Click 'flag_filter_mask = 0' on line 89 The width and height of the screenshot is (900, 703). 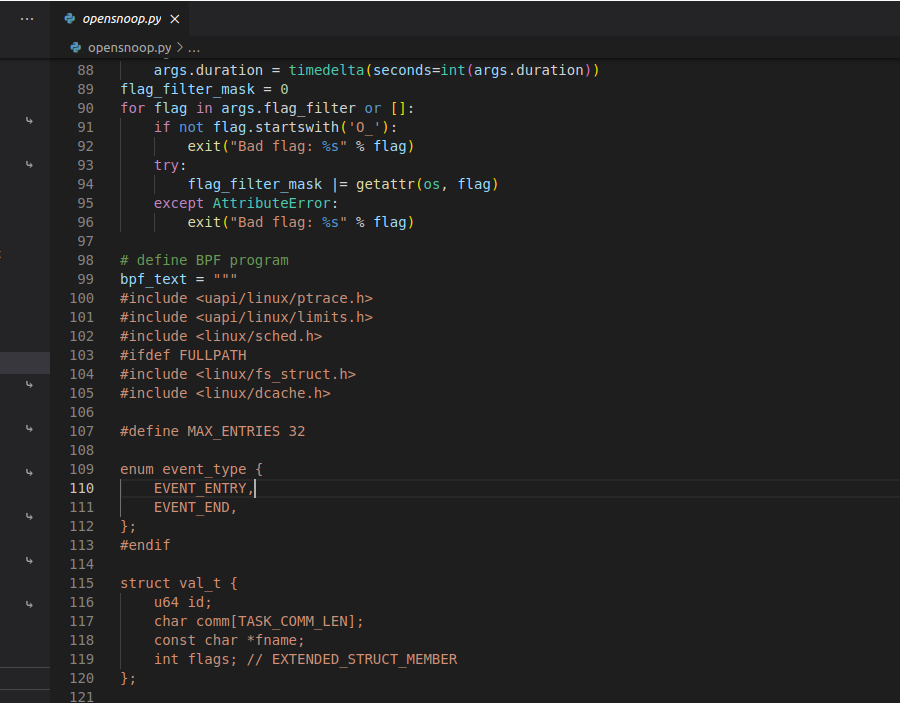pos(204,90)
